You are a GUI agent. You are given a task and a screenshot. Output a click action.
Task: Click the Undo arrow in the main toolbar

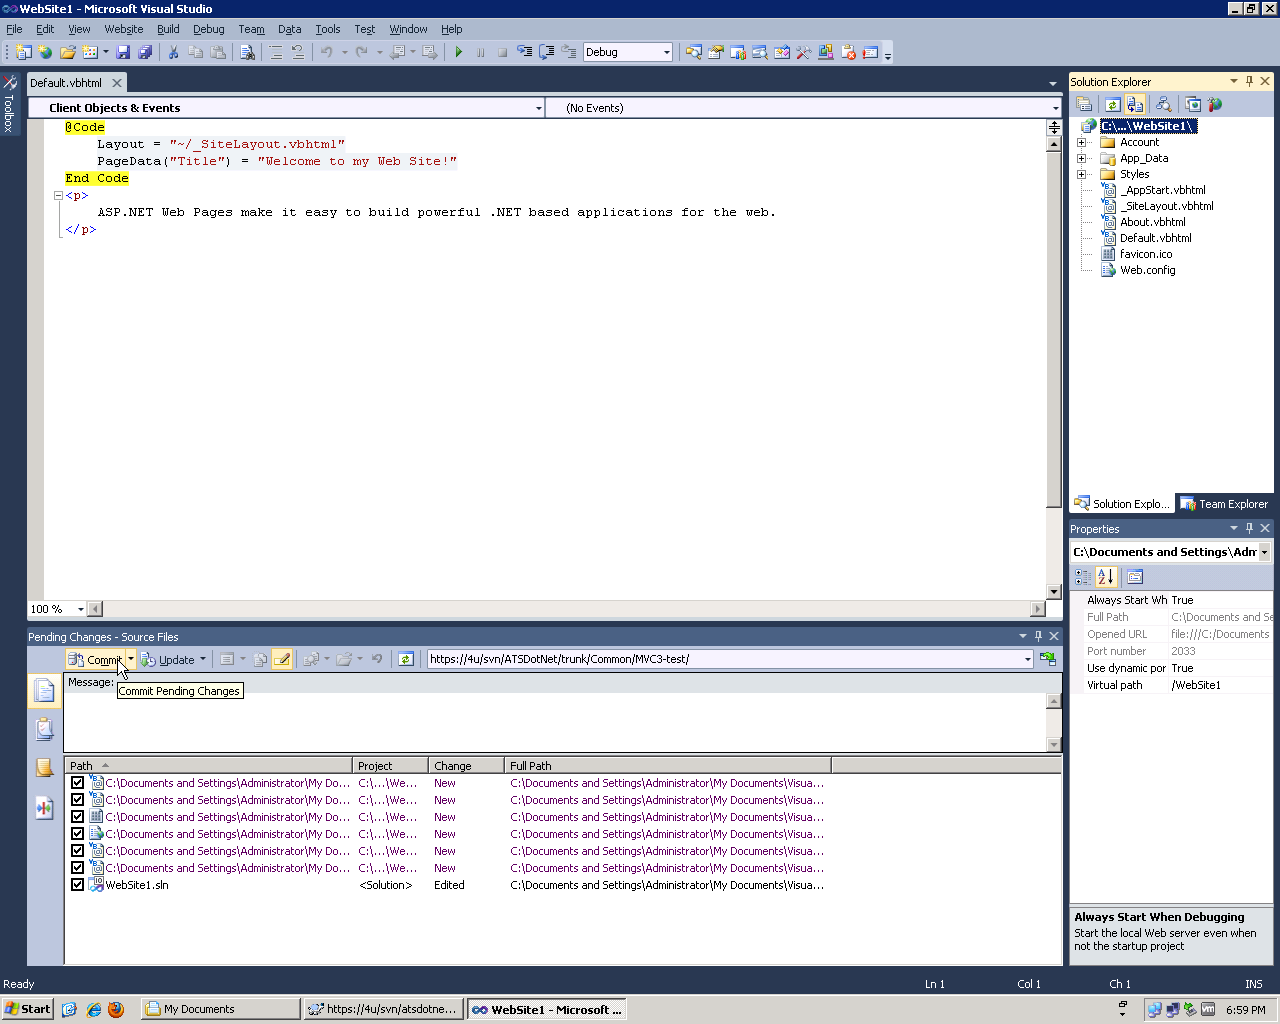[326, 52]
